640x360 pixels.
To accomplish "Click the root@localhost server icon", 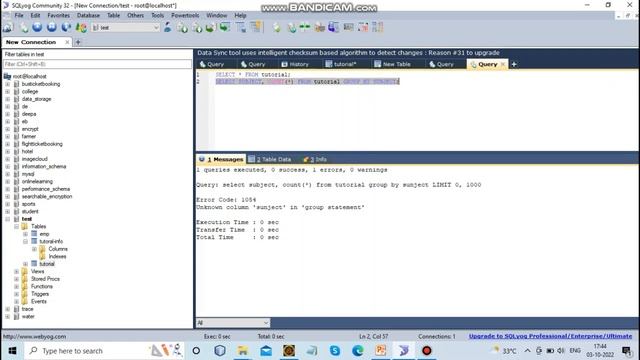I will (x=7, y=76).
